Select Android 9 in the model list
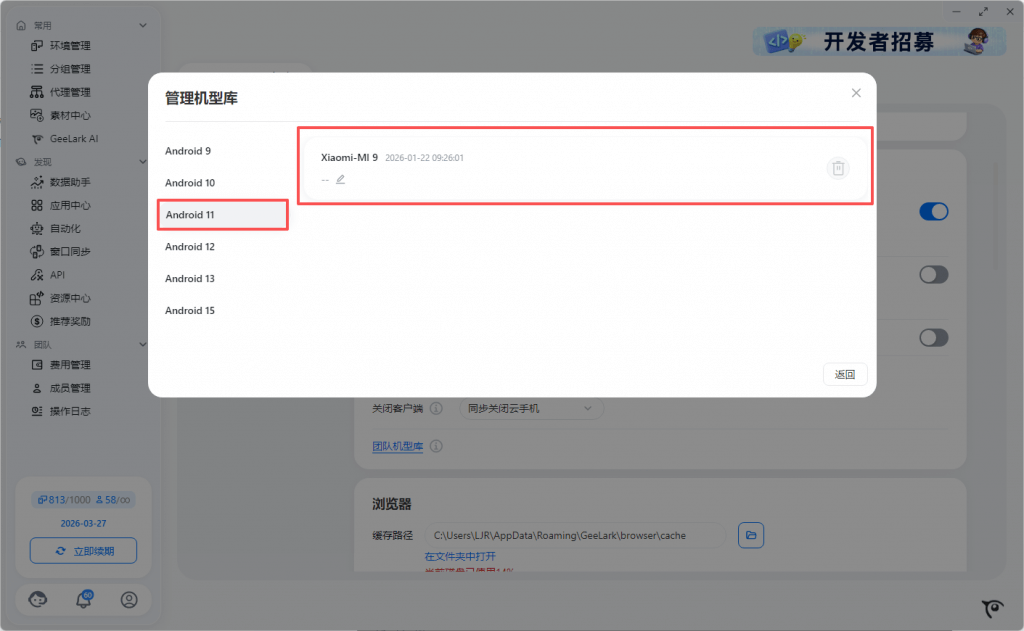The width and height of the screenshot is (1024, 631). pyautogui.click(x=188, y=151)
